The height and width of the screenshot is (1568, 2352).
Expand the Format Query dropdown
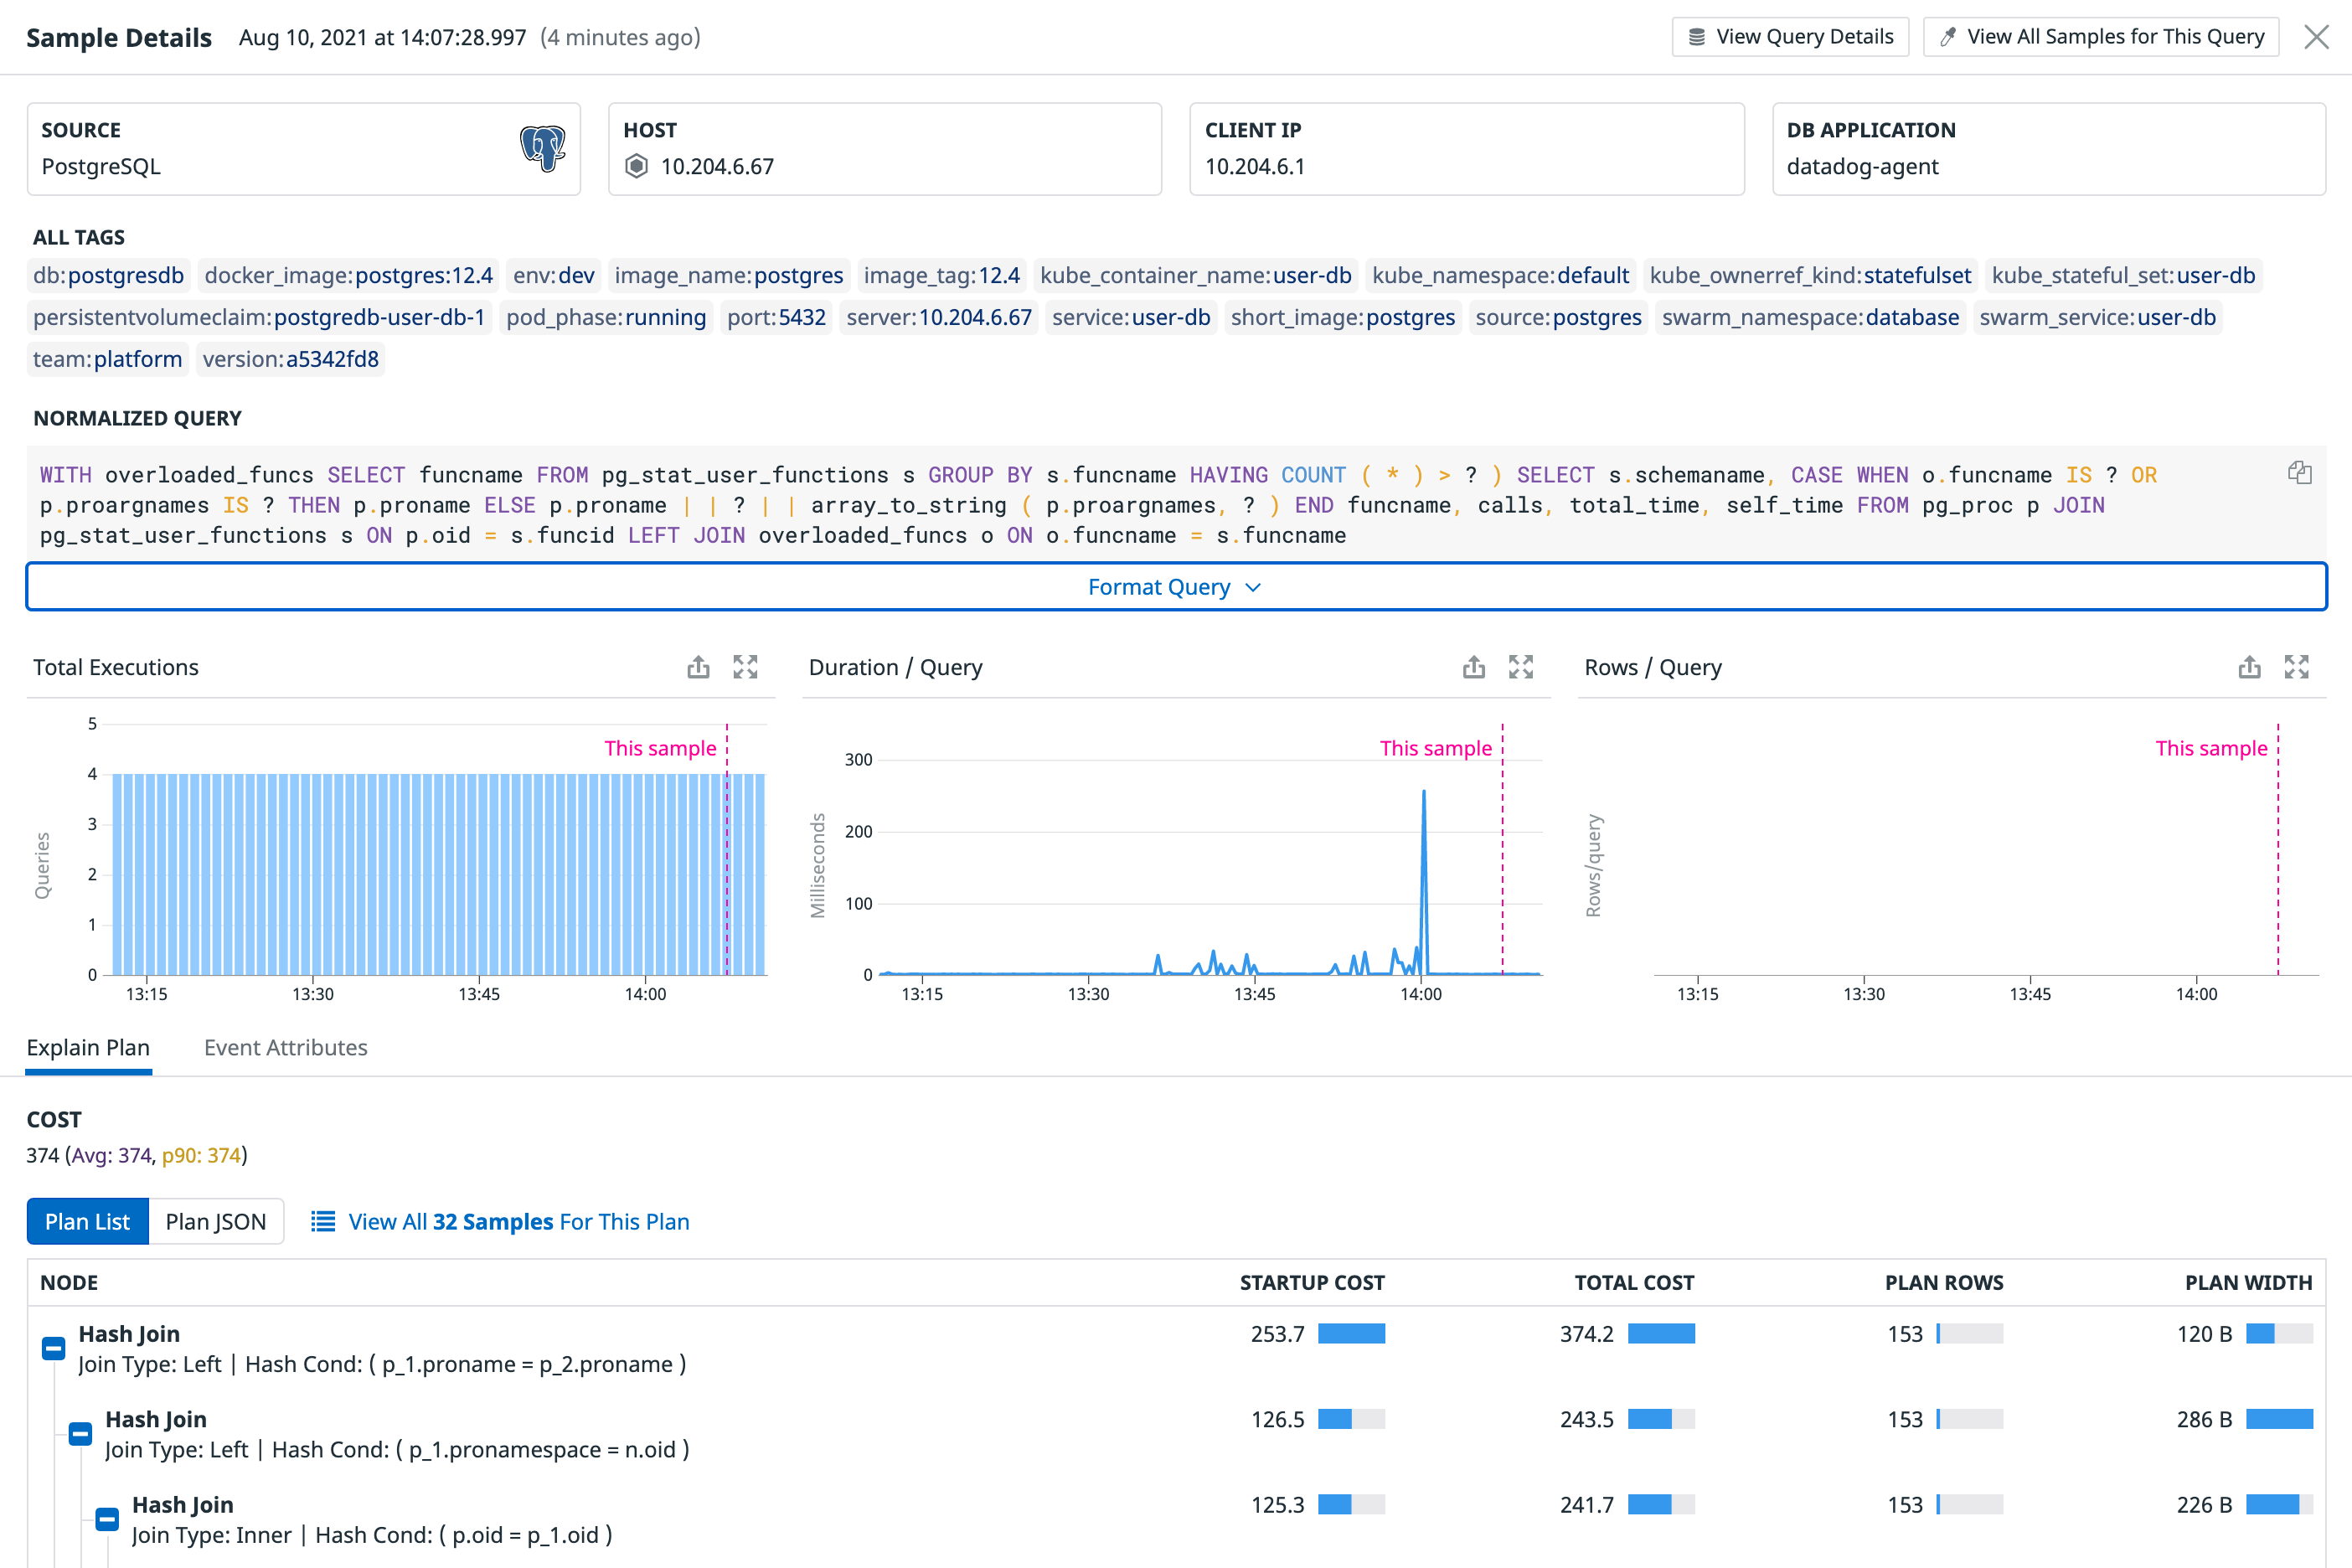1175,587
